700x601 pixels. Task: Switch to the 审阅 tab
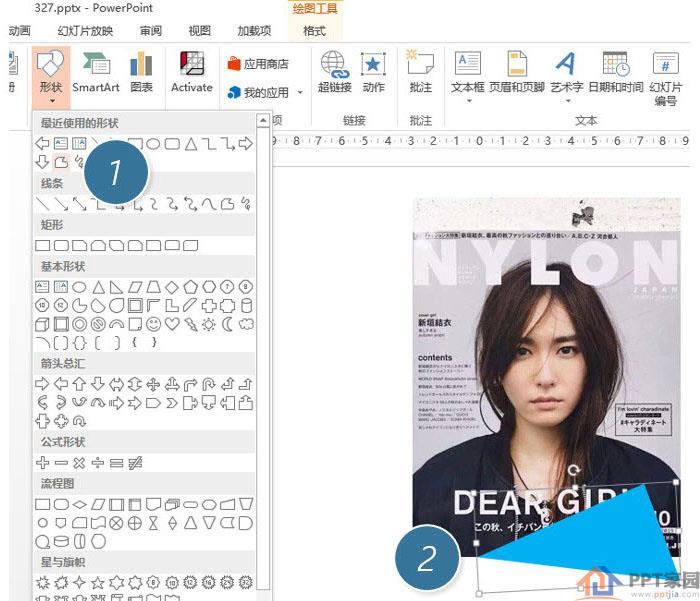tap(150, 31)
